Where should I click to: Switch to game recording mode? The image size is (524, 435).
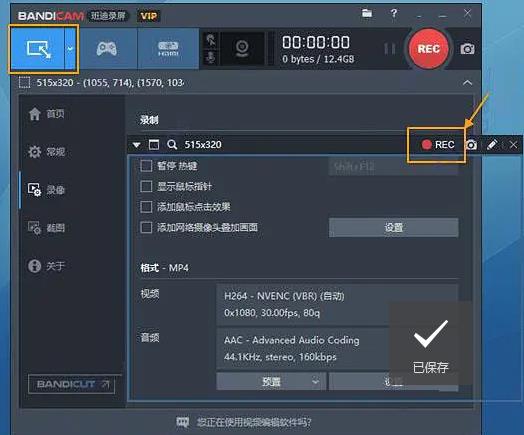click(107, 49)
